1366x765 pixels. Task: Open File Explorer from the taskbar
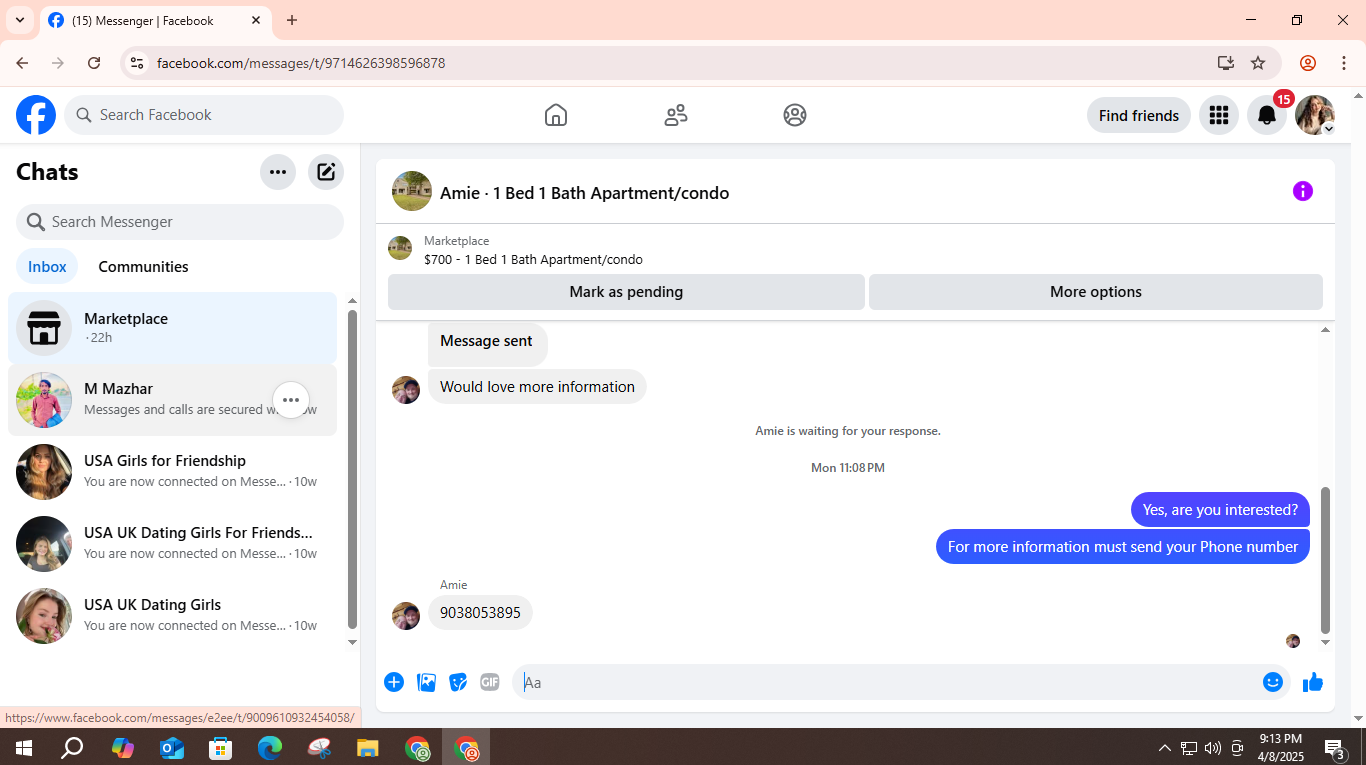368,748
